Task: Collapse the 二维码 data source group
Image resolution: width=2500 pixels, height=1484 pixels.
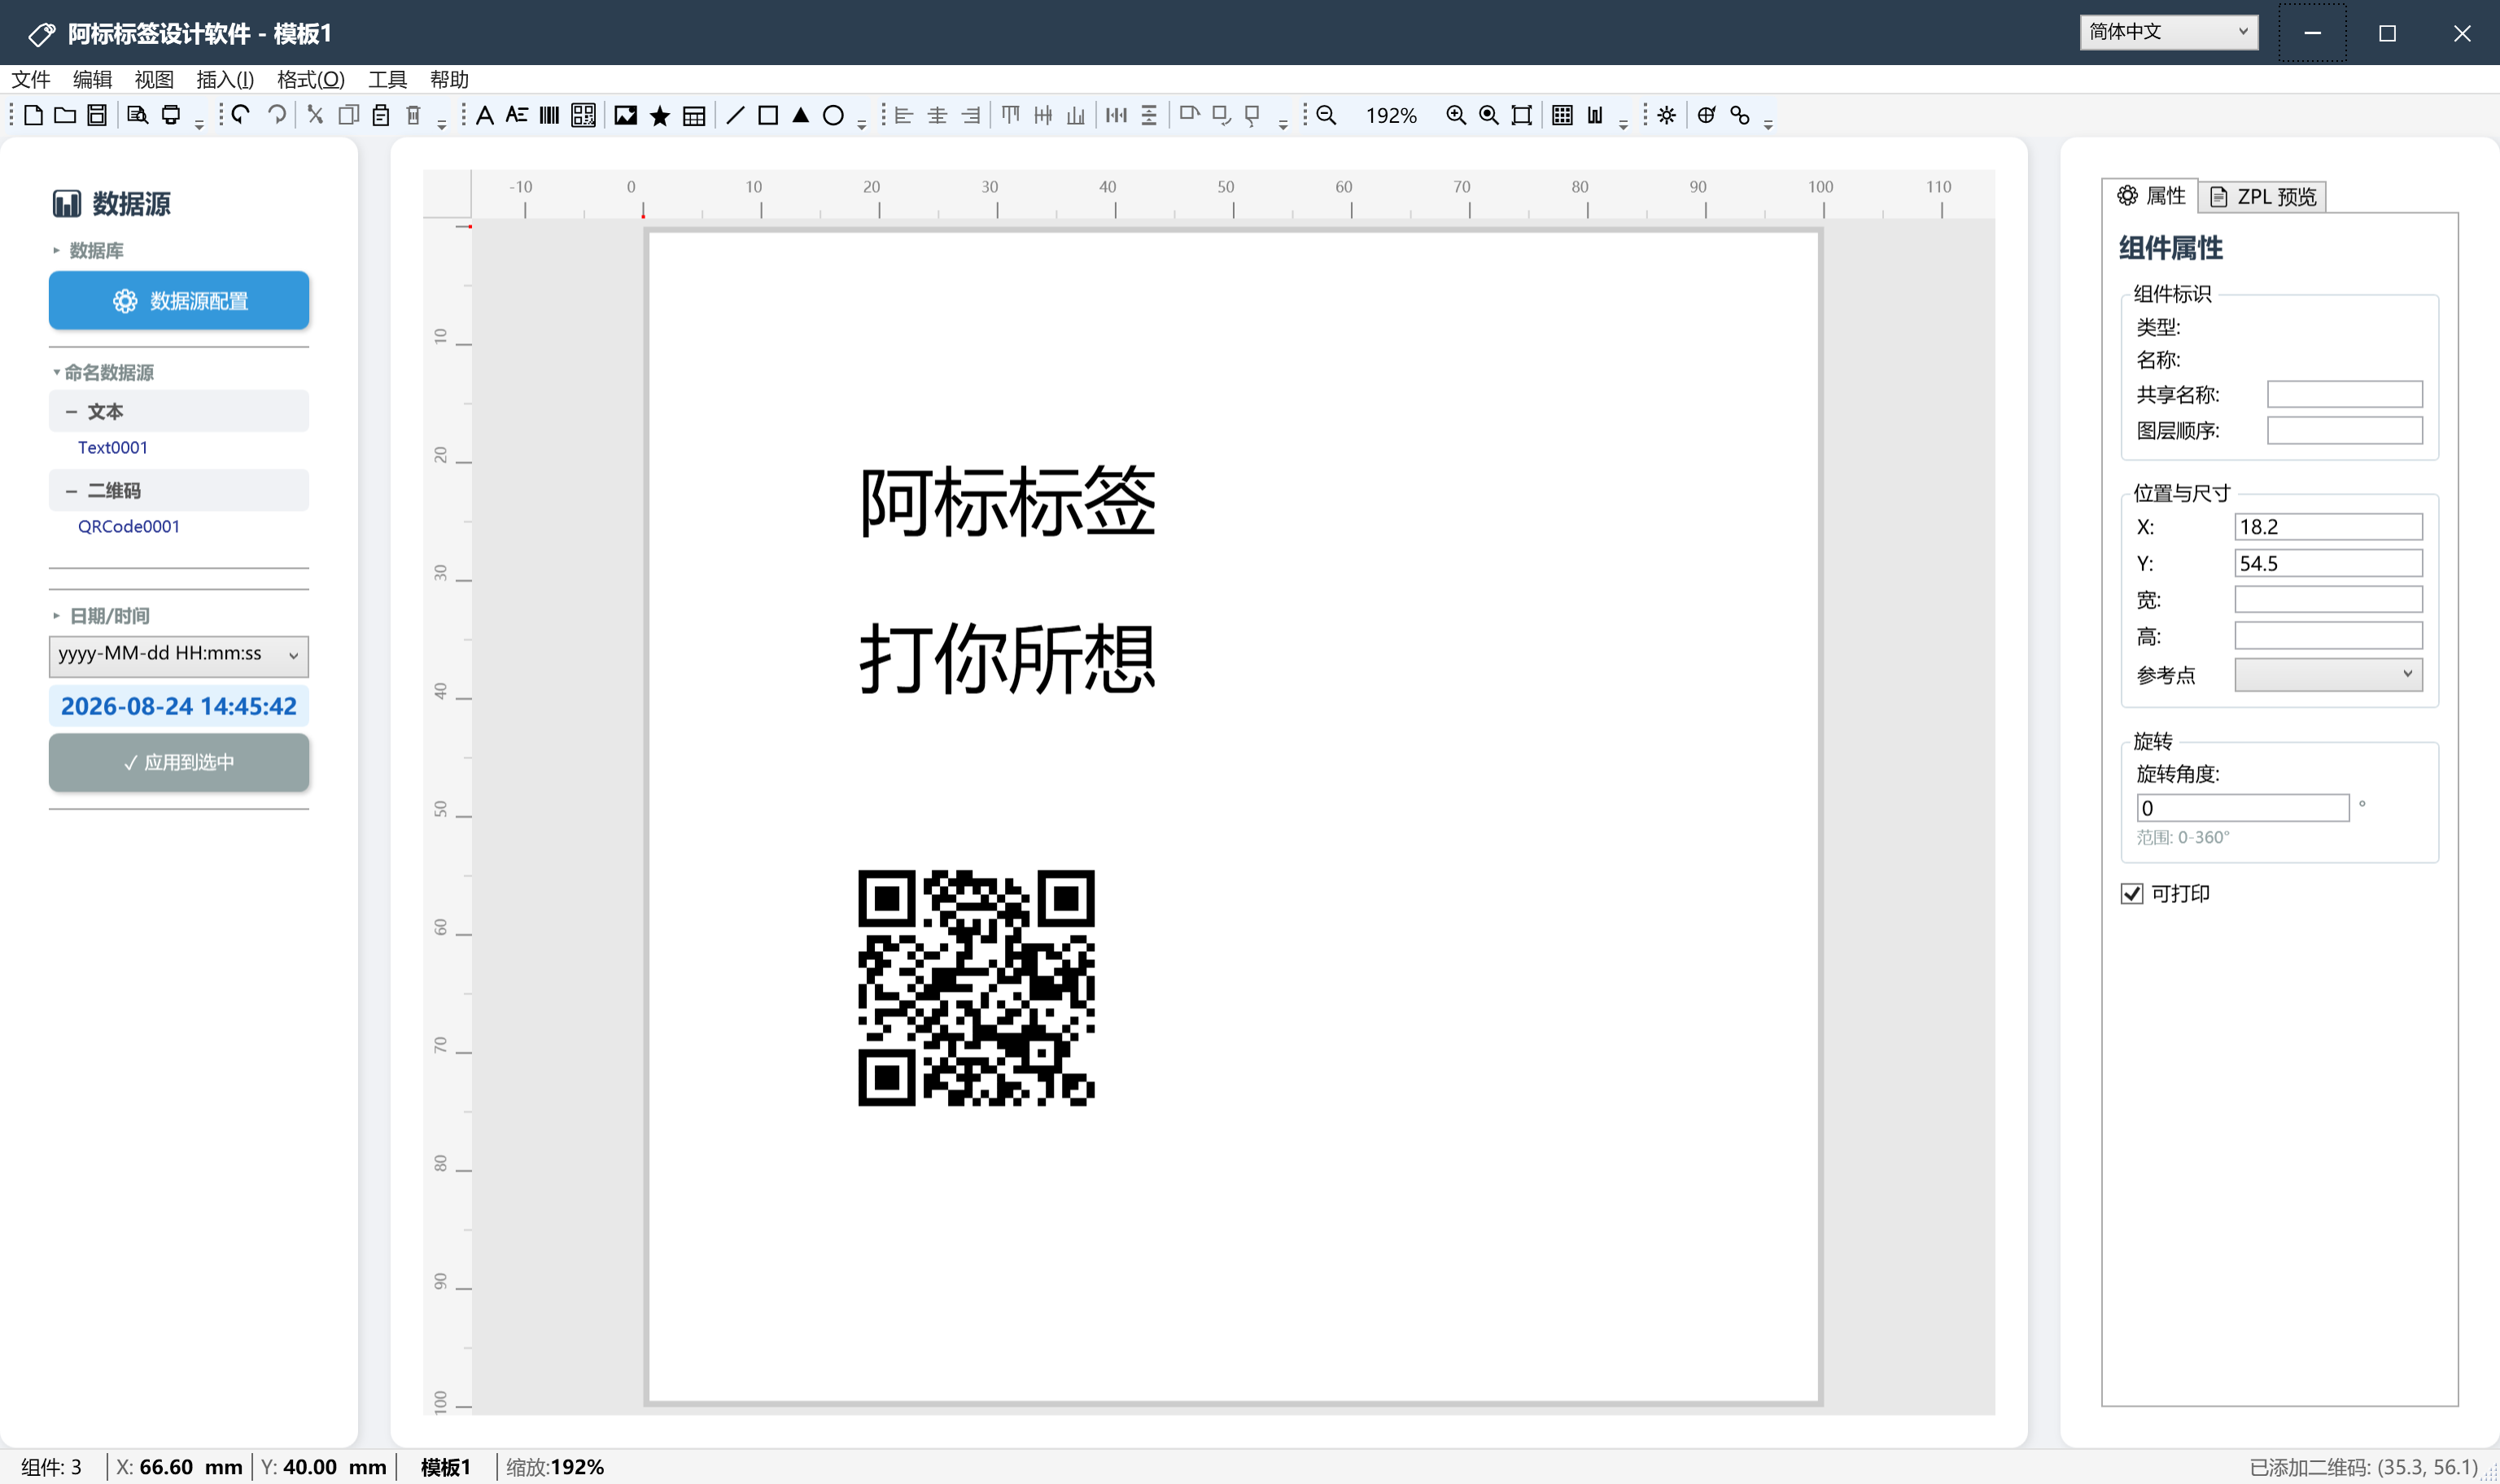Action: 71,490
